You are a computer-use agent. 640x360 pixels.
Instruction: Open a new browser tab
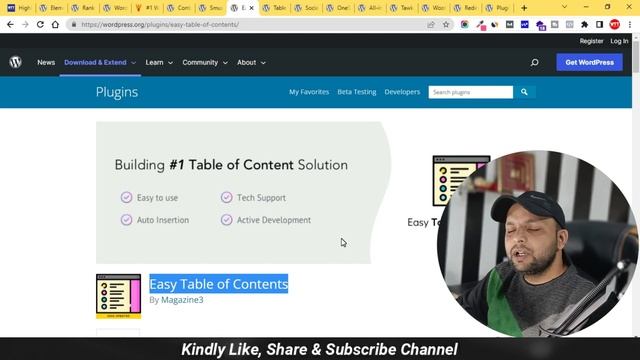524,8
